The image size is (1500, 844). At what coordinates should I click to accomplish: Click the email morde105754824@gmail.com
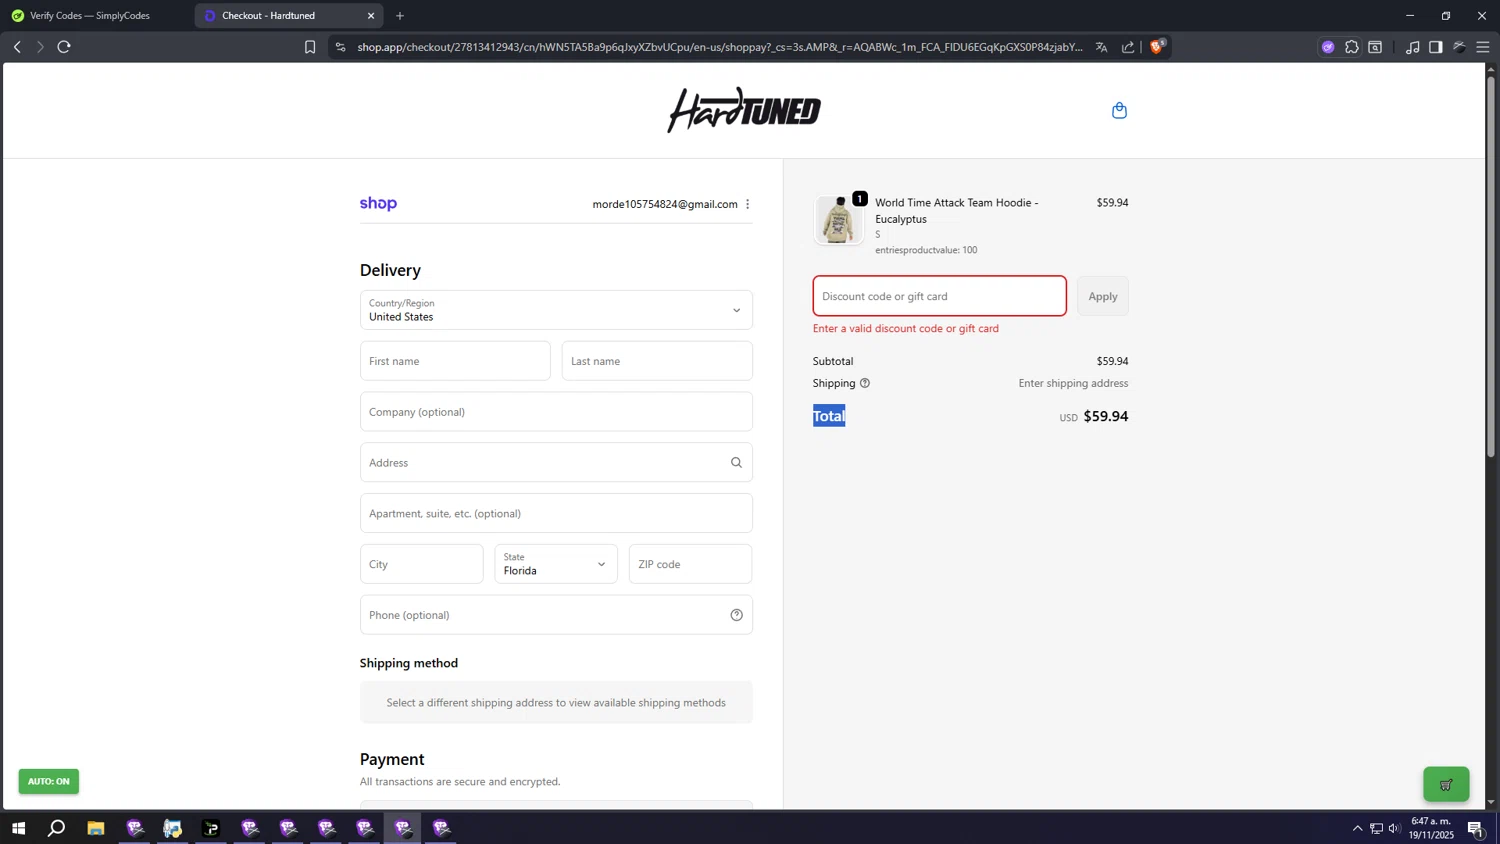click(665, 204)
